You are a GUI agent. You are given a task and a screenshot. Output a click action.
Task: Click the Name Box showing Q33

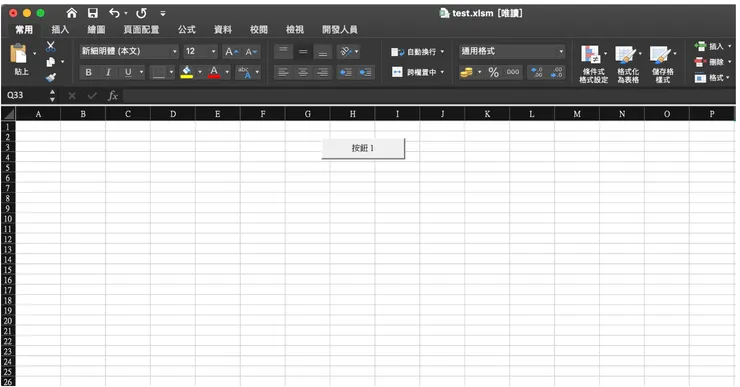pyautogui.click(x=26, y=95)
